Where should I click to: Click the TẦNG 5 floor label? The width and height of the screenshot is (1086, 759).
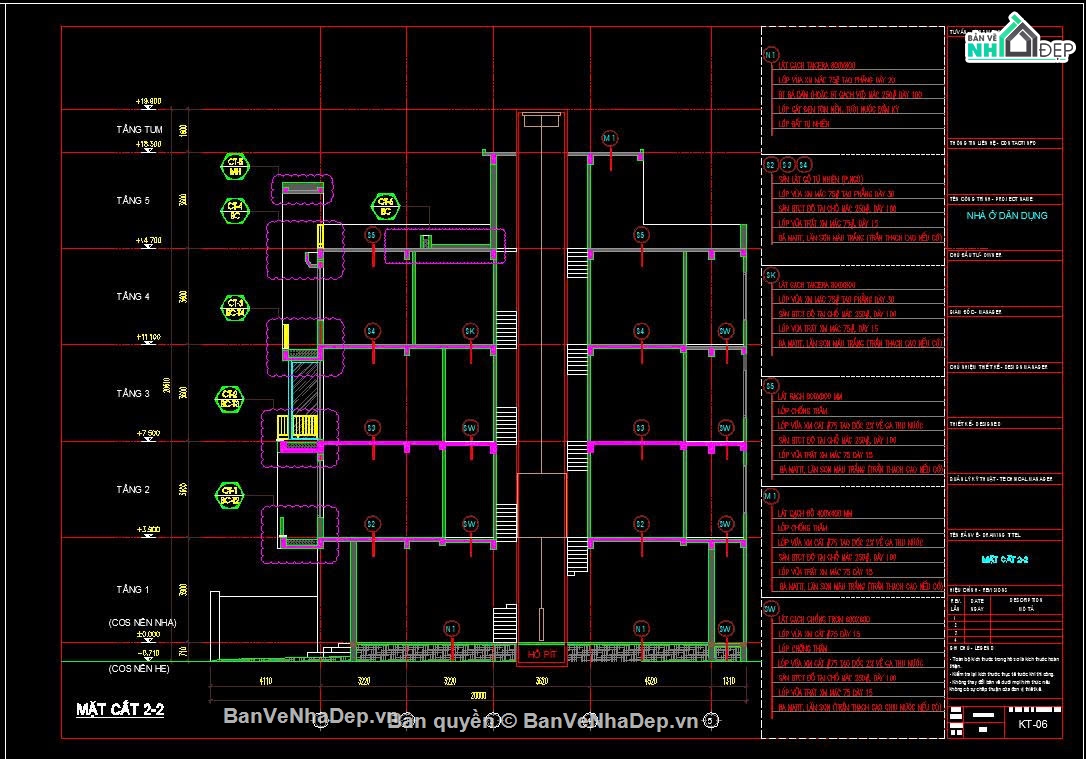[133, 200]
